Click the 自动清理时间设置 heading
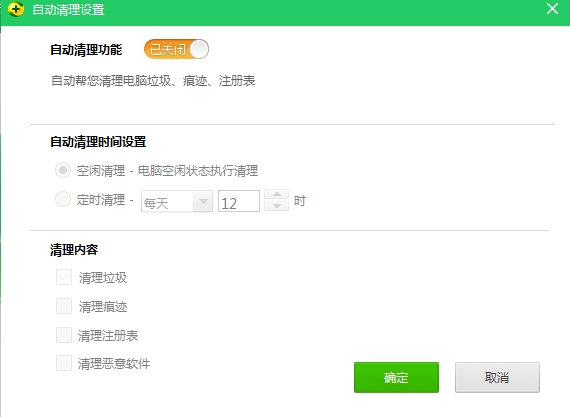 coord(98,141)
